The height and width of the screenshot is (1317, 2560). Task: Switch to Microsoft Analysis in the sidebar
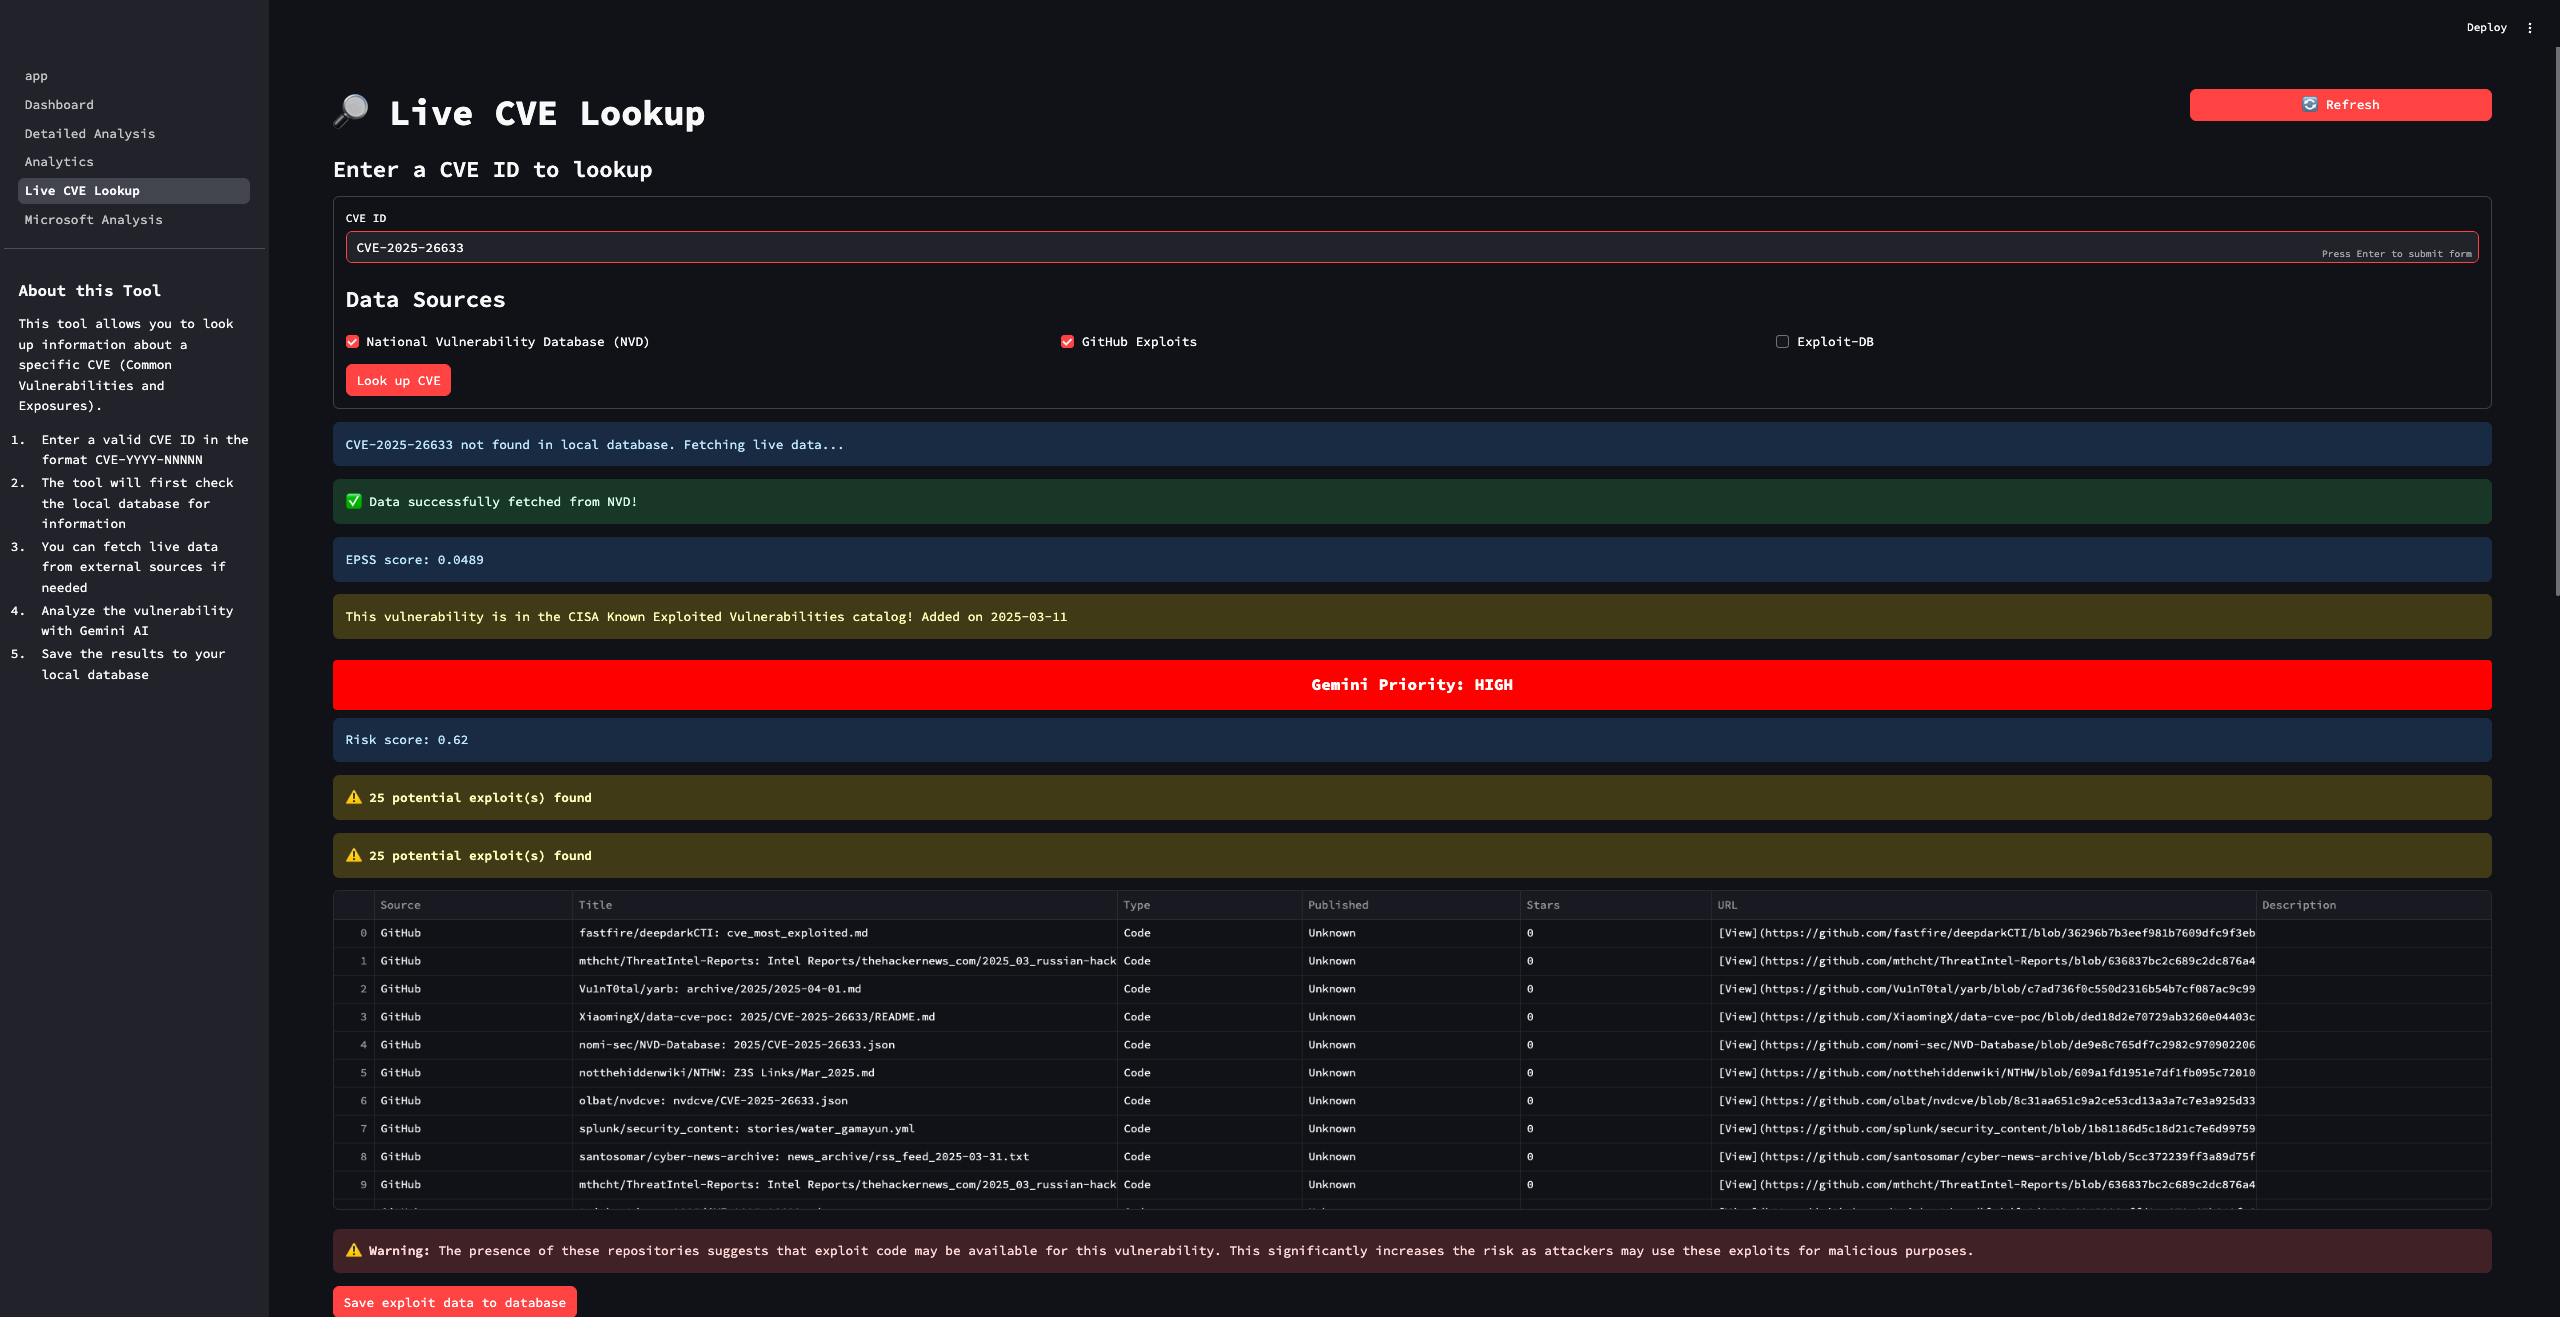[x=94, y=219]
